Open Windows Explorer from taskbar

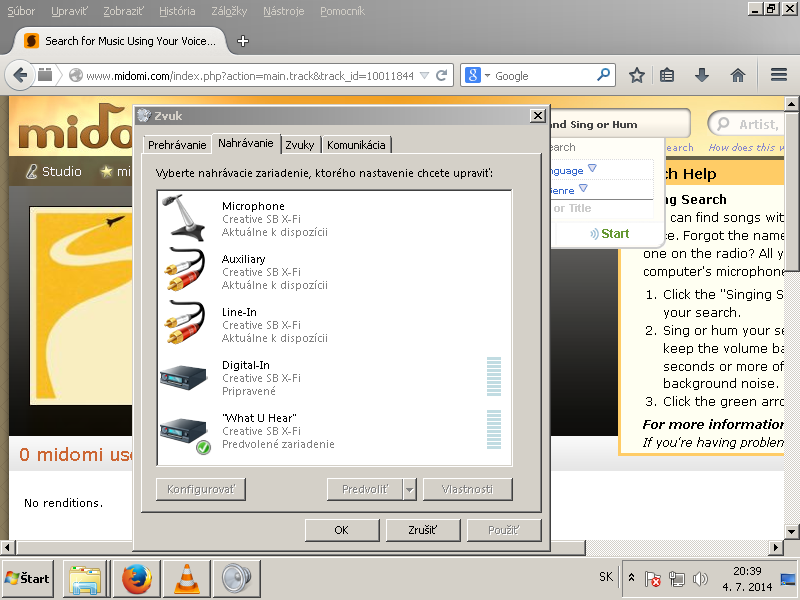coord(85,579)
